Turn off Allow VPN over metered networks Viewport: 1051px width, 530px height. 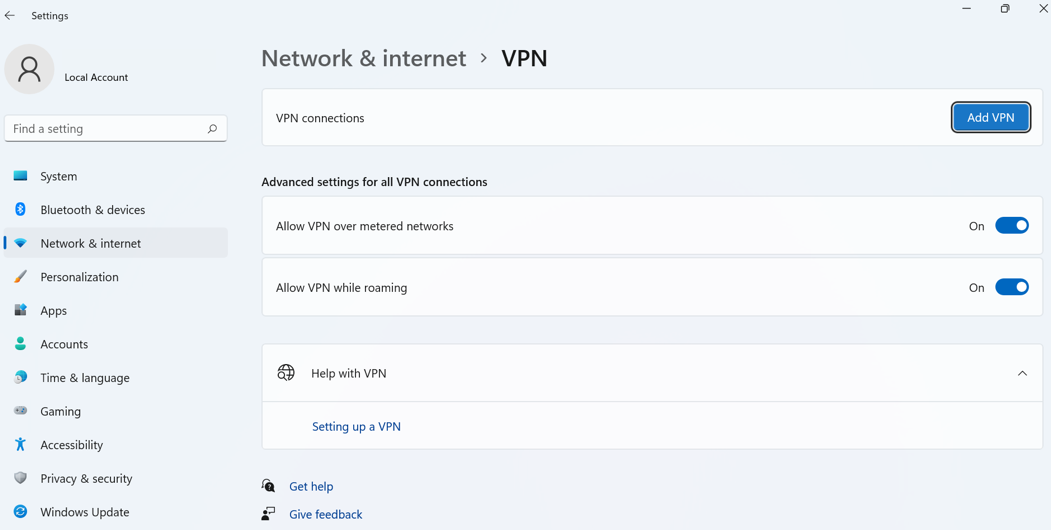tap(1011, 226)
